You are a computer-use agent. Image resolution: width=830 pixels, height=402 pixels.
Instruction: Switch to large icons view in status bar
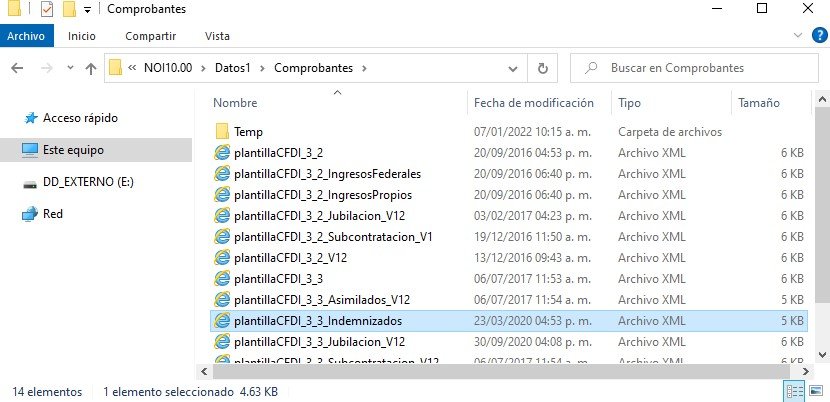click(x=816, y=392)
